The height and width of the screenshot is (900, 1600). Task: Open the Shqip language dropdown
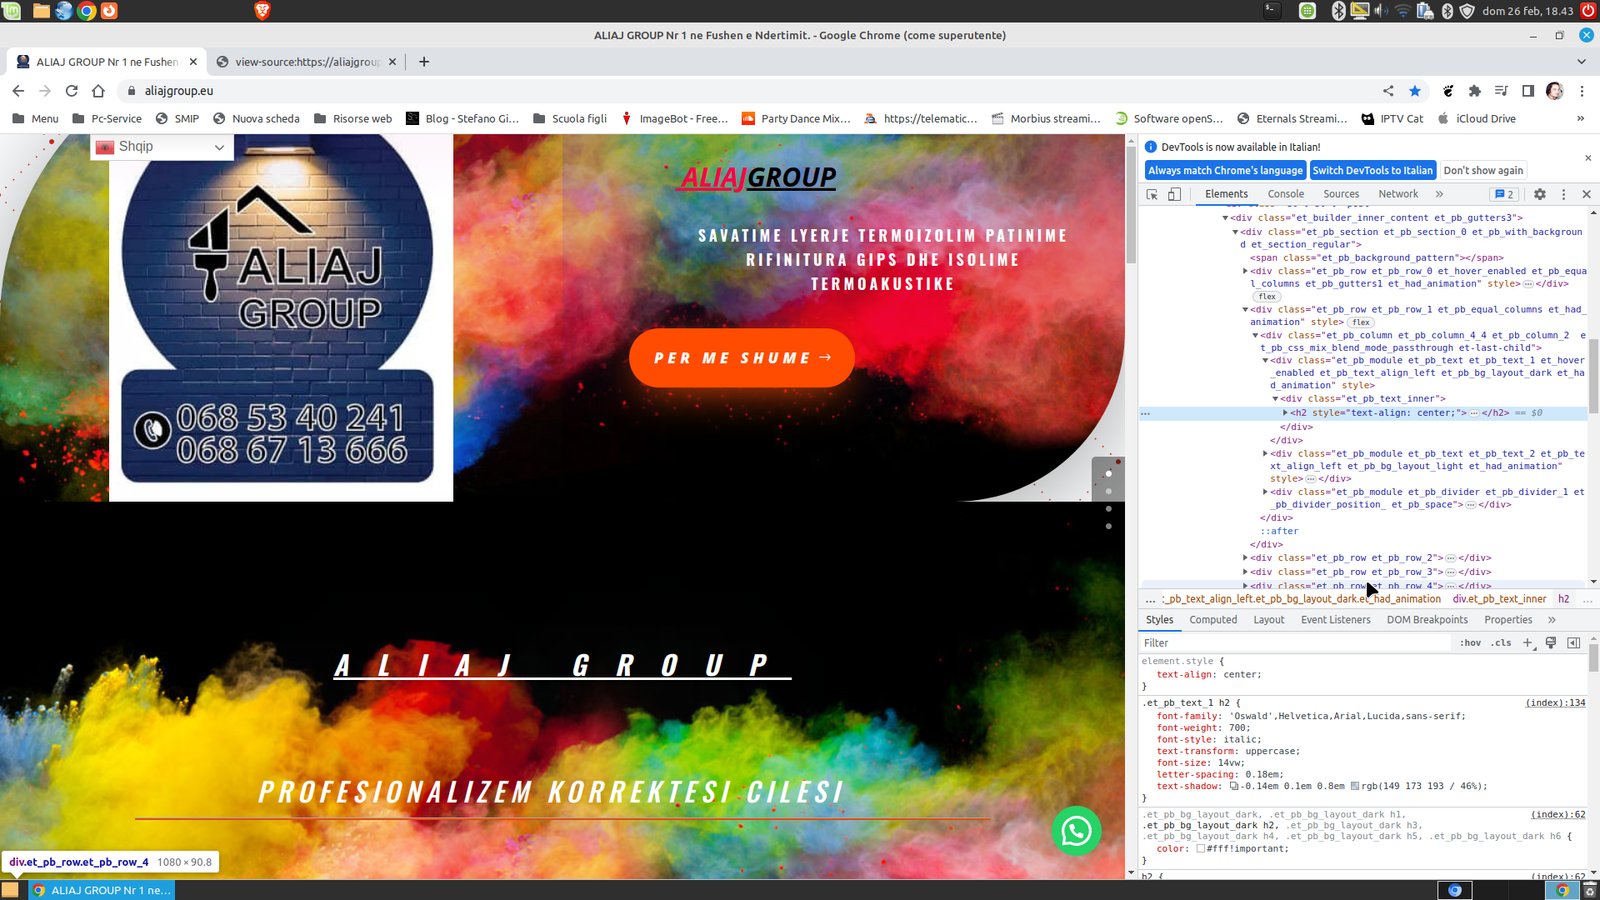[x=162, y=147]
